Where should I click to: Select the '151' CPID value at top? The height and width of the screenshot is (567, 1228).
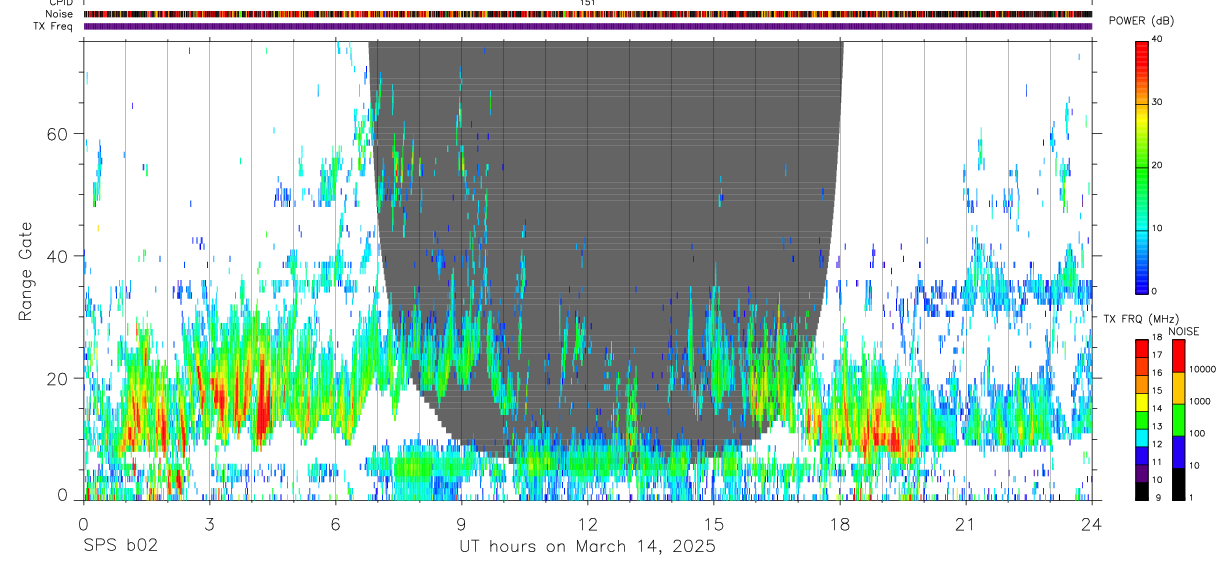(588, 3)
